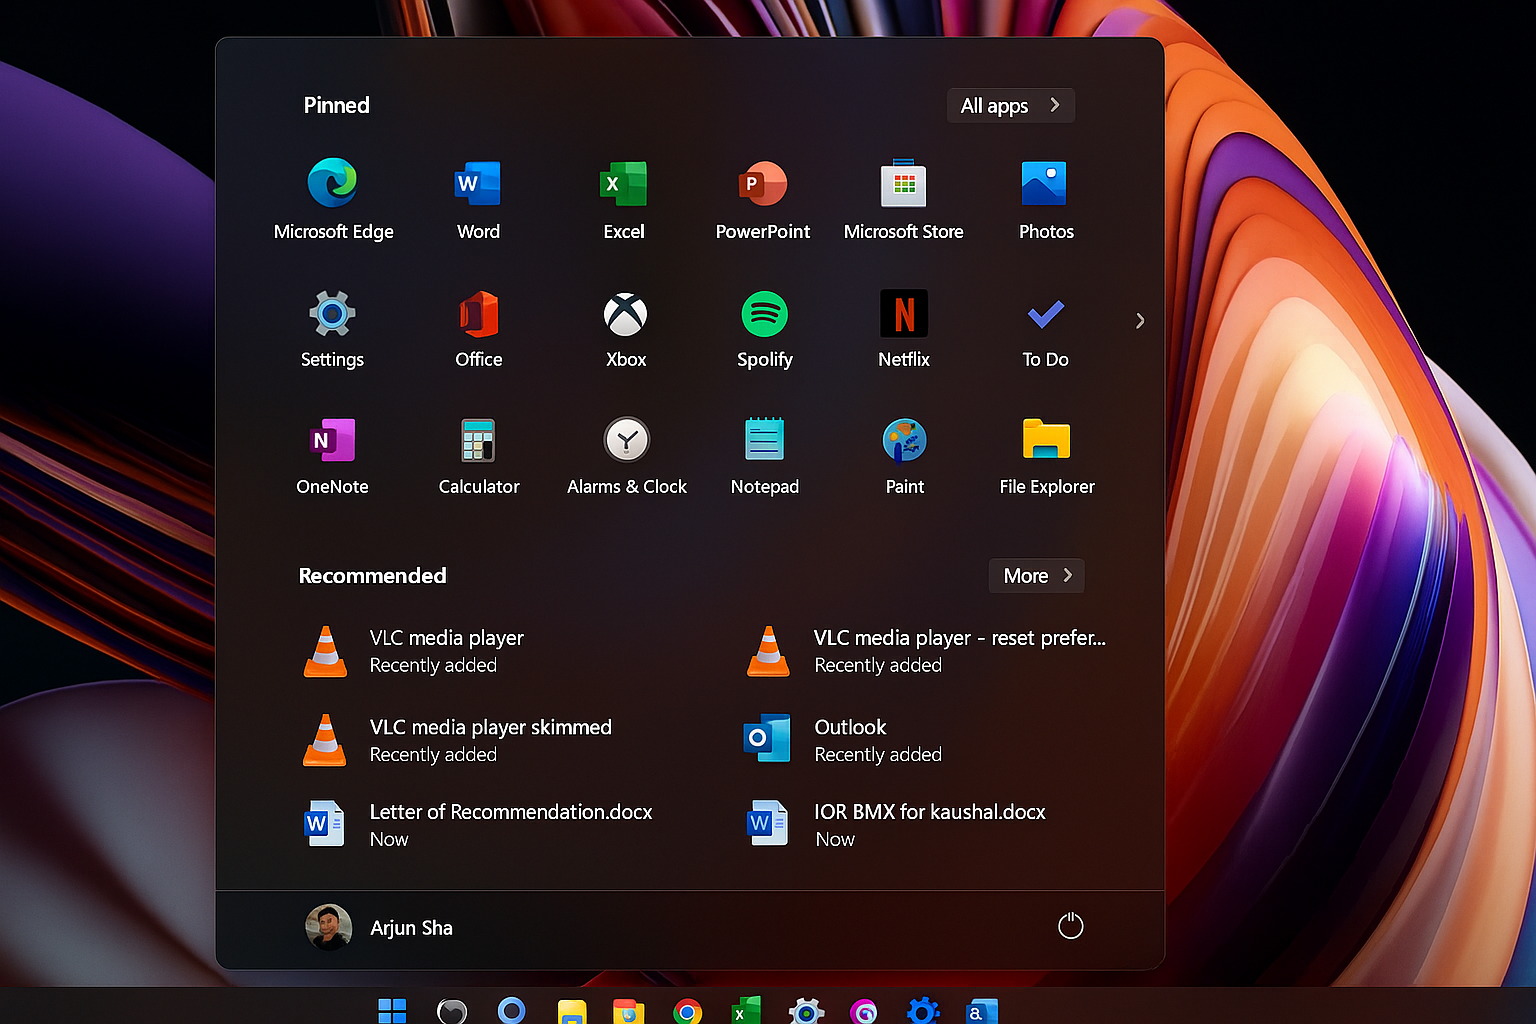
Task: Click the Arjun Sha profile picture
Action: 328,927
